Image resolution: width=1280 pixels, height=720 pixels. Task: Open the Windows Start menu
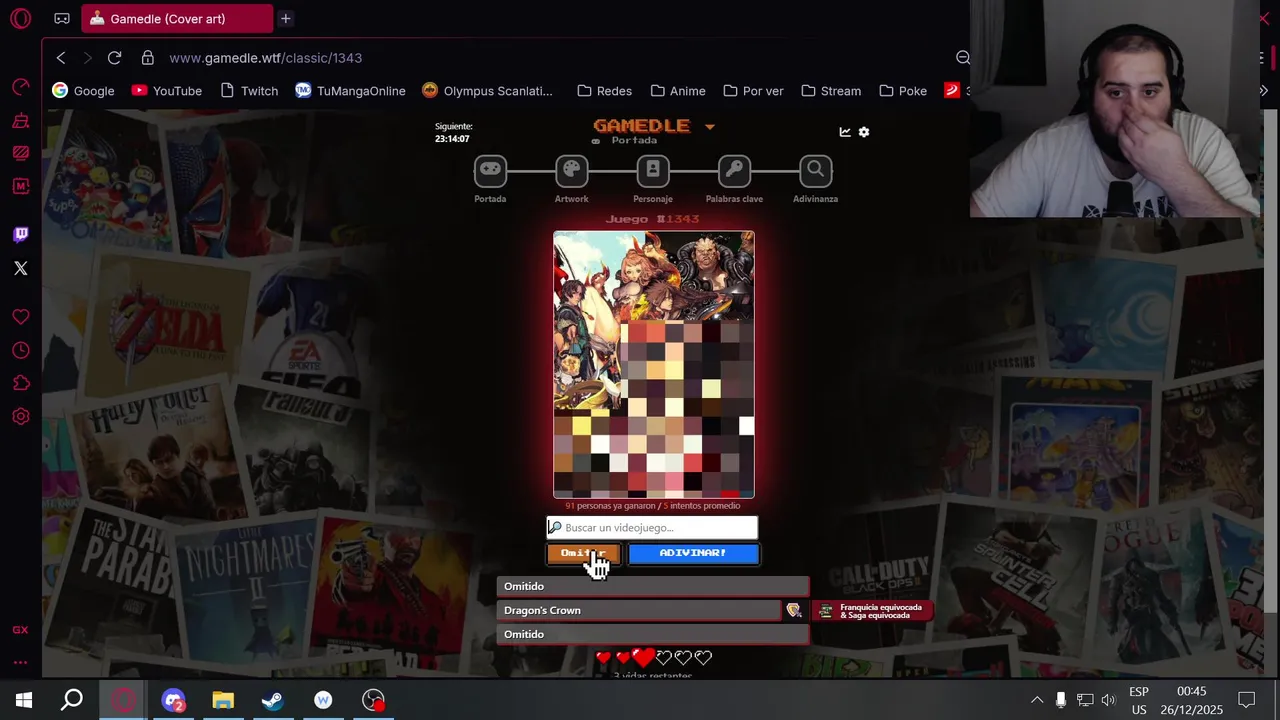coord(24,700)
